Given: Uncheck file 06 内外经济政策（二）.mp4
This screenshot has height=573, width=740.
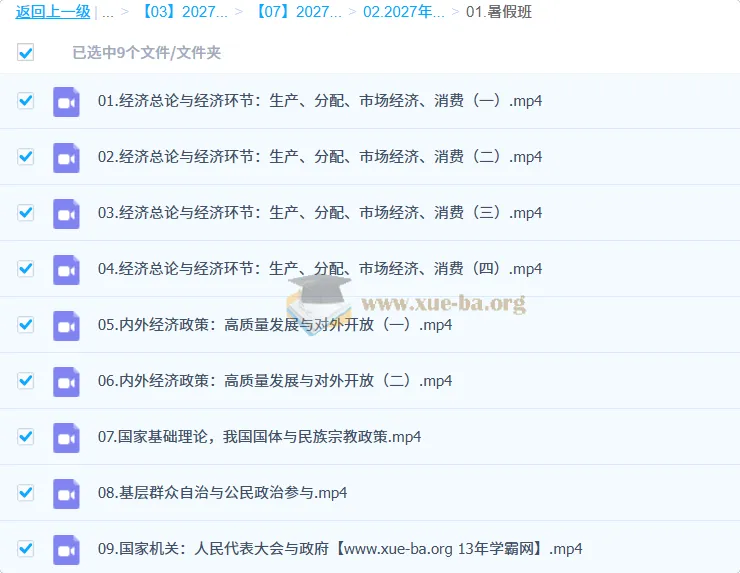Looking at the screenshot, I should [25, 380].
